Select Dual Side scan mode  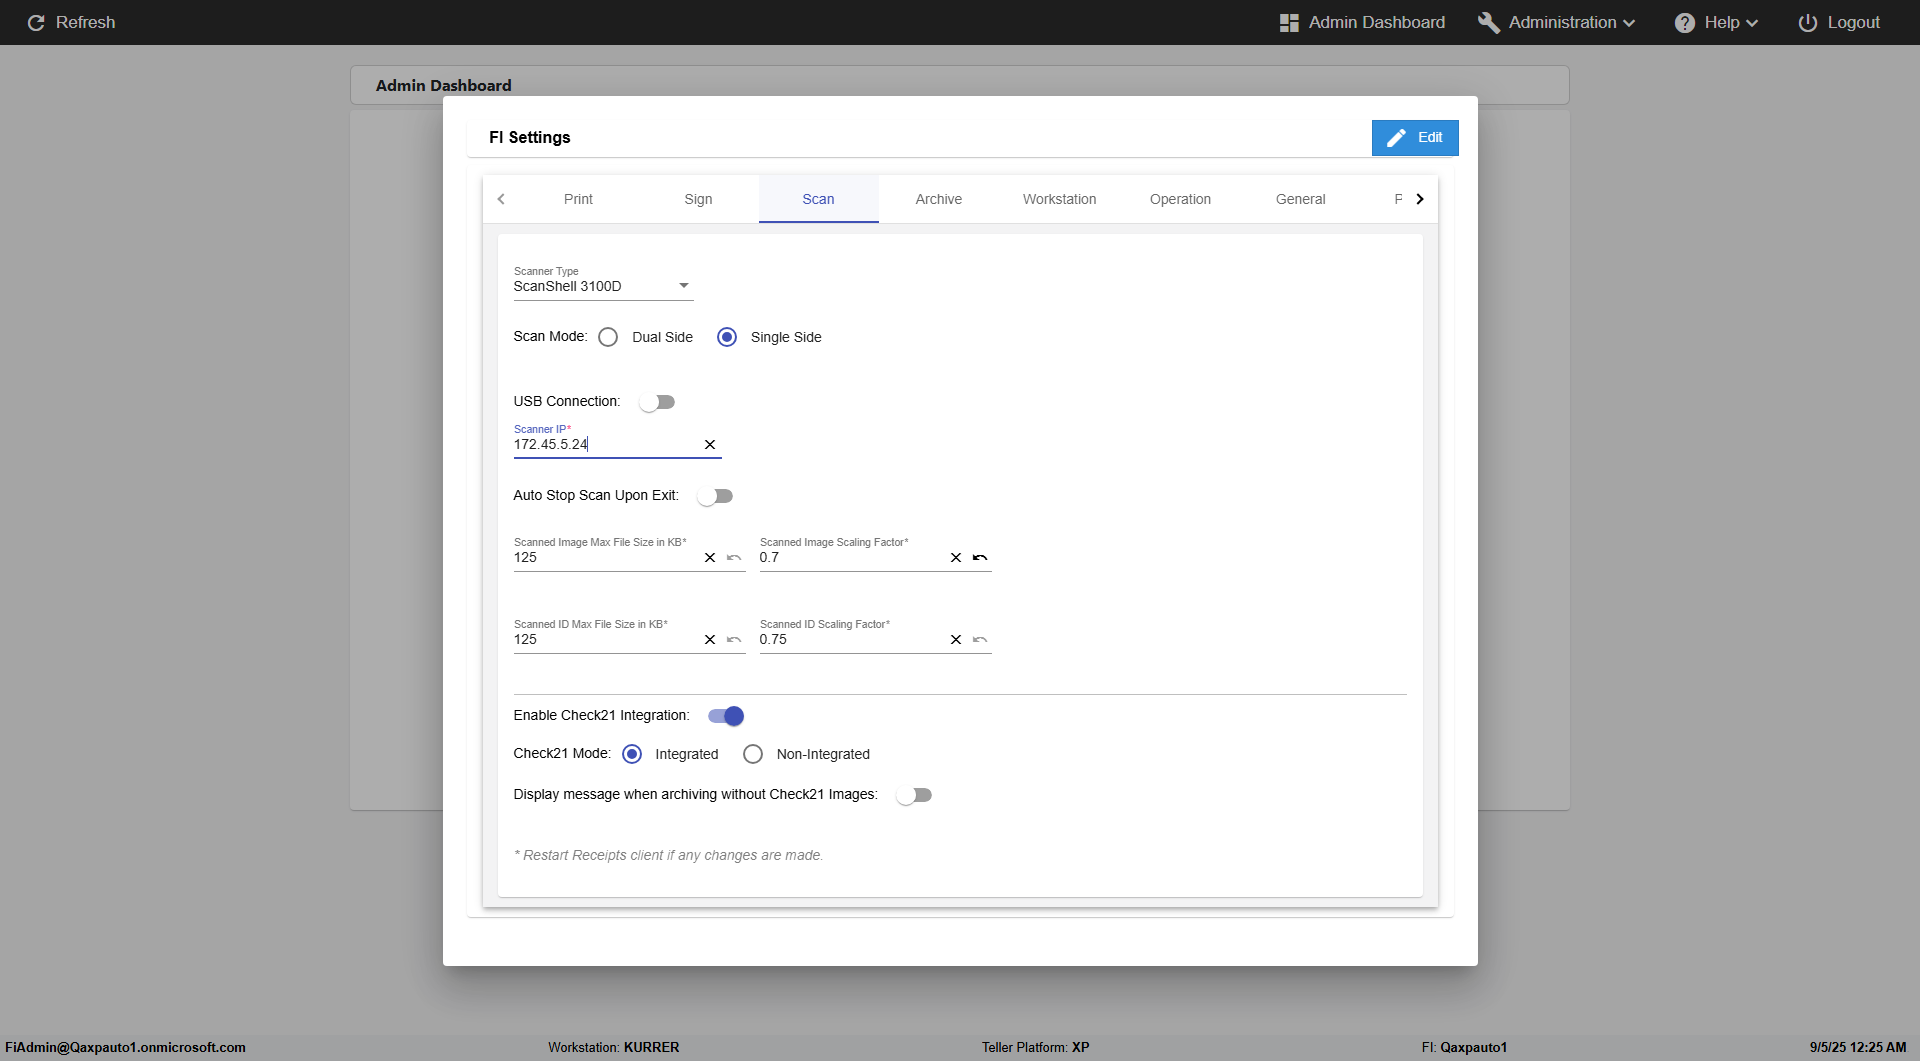tap(608, 337)
